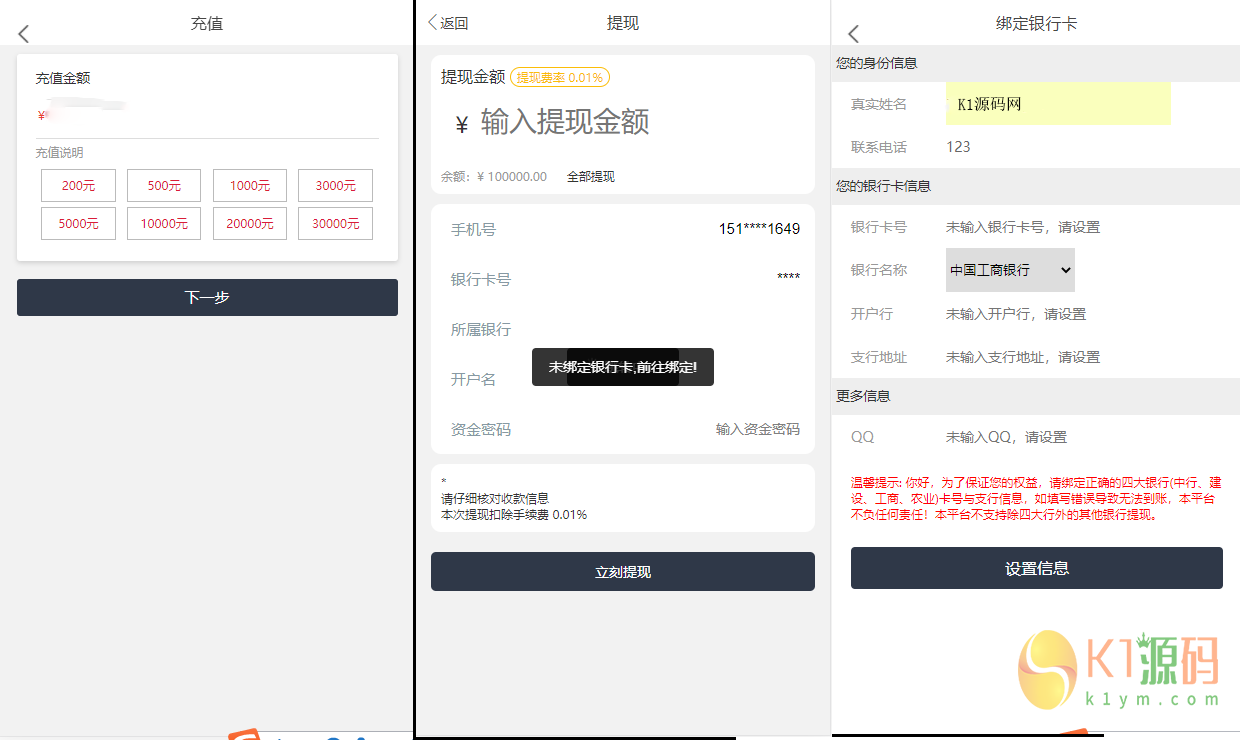Choose the 3000元 recharge option

coord(335,185)
